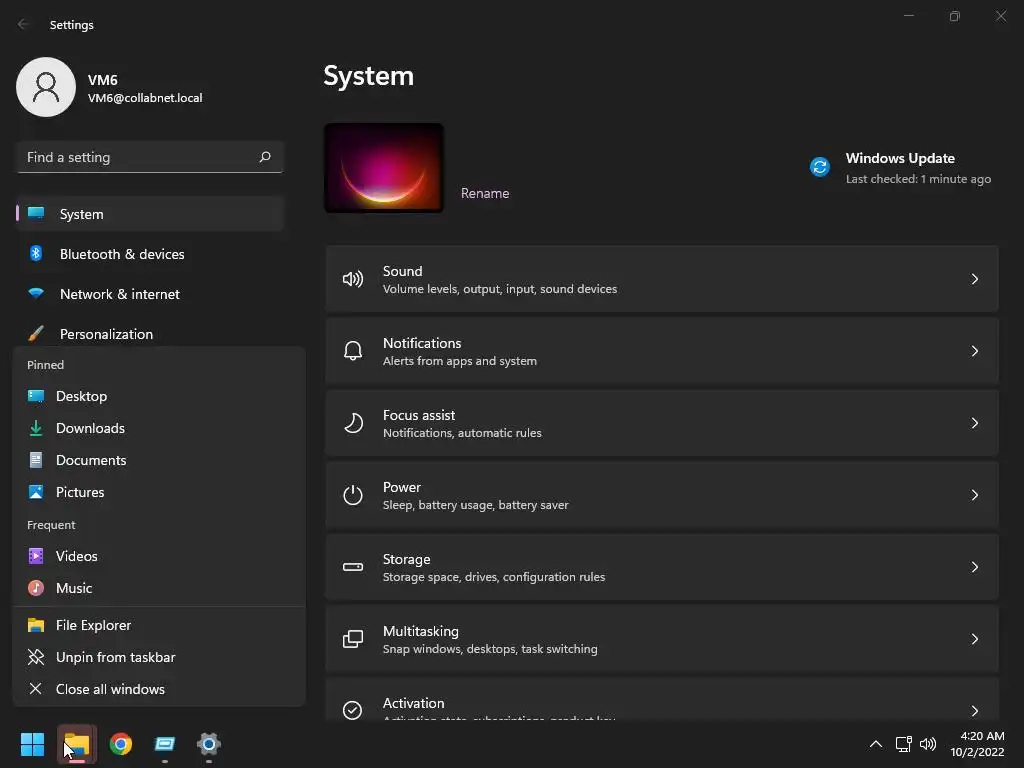
Task: Open Videos from frequent list
Action: (159, 556)
